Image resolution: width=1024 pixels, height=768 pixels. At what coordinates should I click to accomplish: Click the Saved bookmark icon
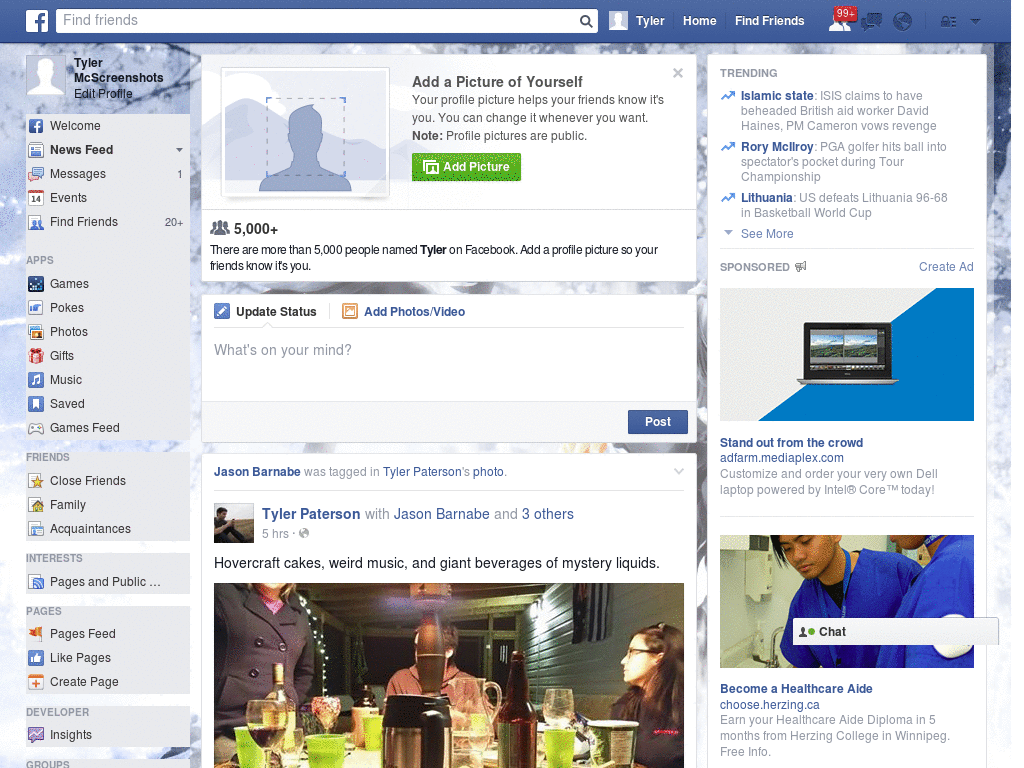coord(36,404)
